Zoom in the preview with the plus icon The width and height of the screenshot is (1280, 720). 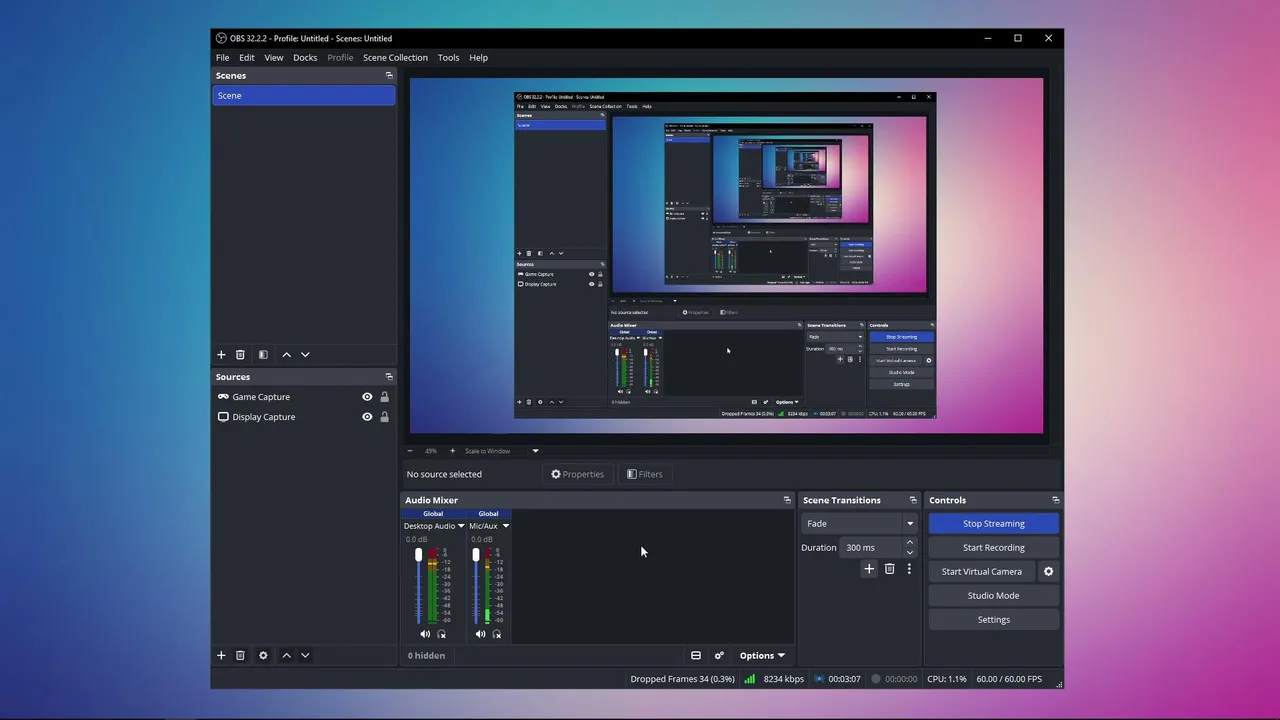tap(452, 451)
